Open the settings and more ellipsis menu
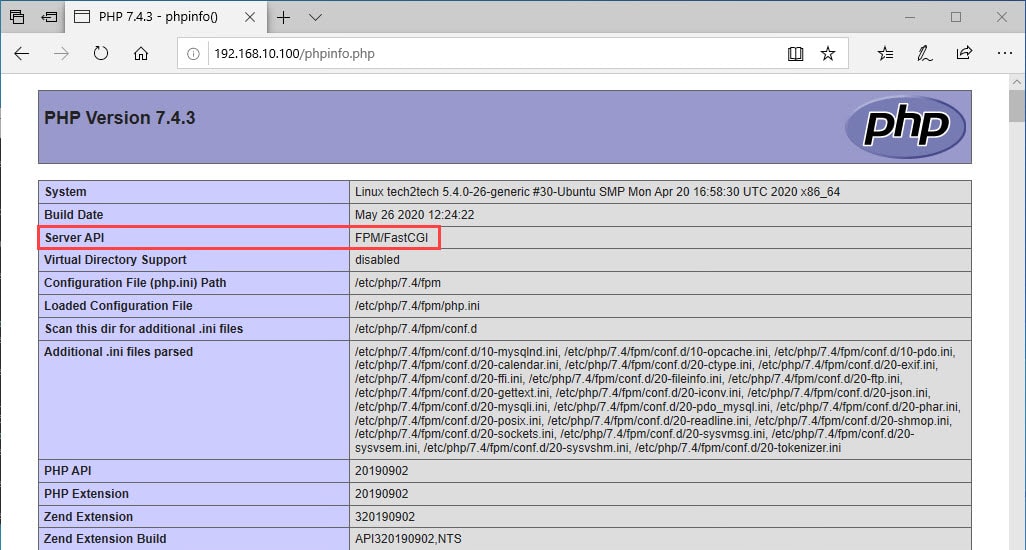The image size is (1026, 550). coord(1004,54)
